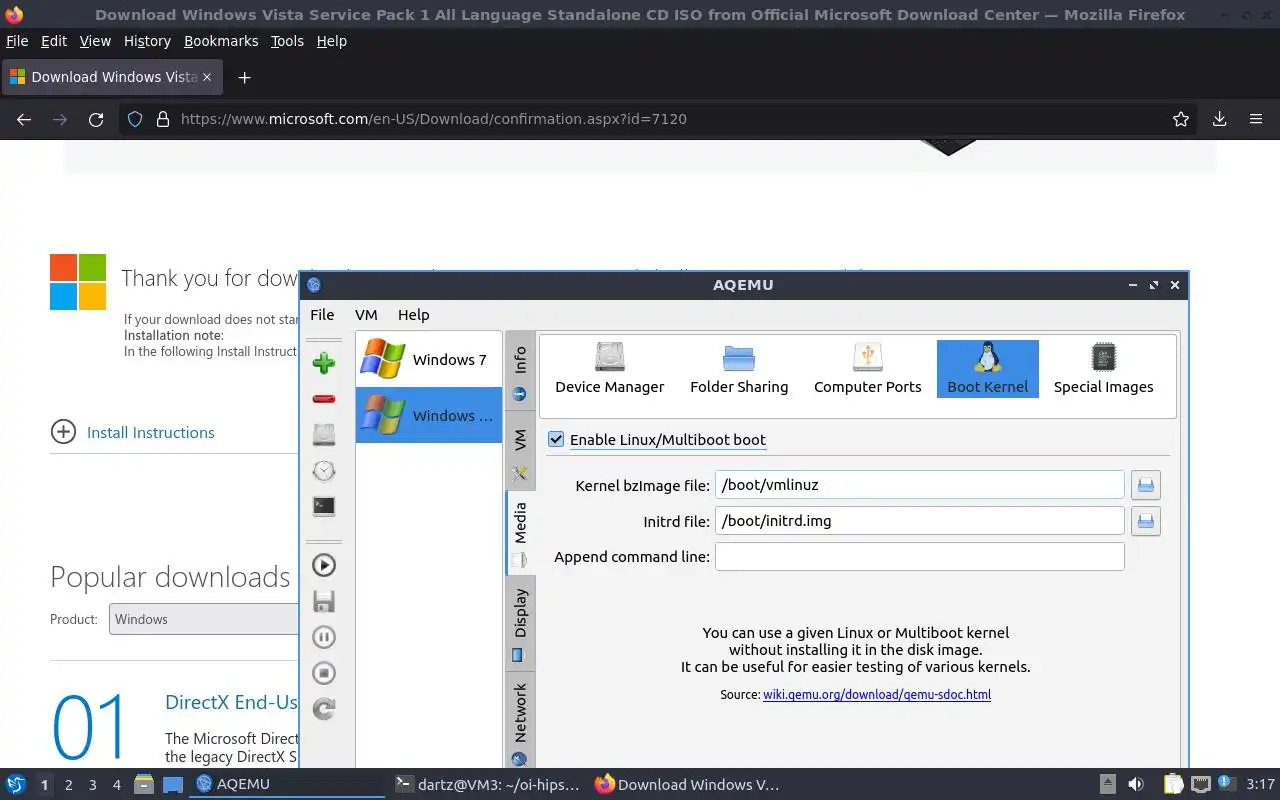Go back in Firefox
The height and width of the screenshot is (800, 1280).
[x=24, y=119]
